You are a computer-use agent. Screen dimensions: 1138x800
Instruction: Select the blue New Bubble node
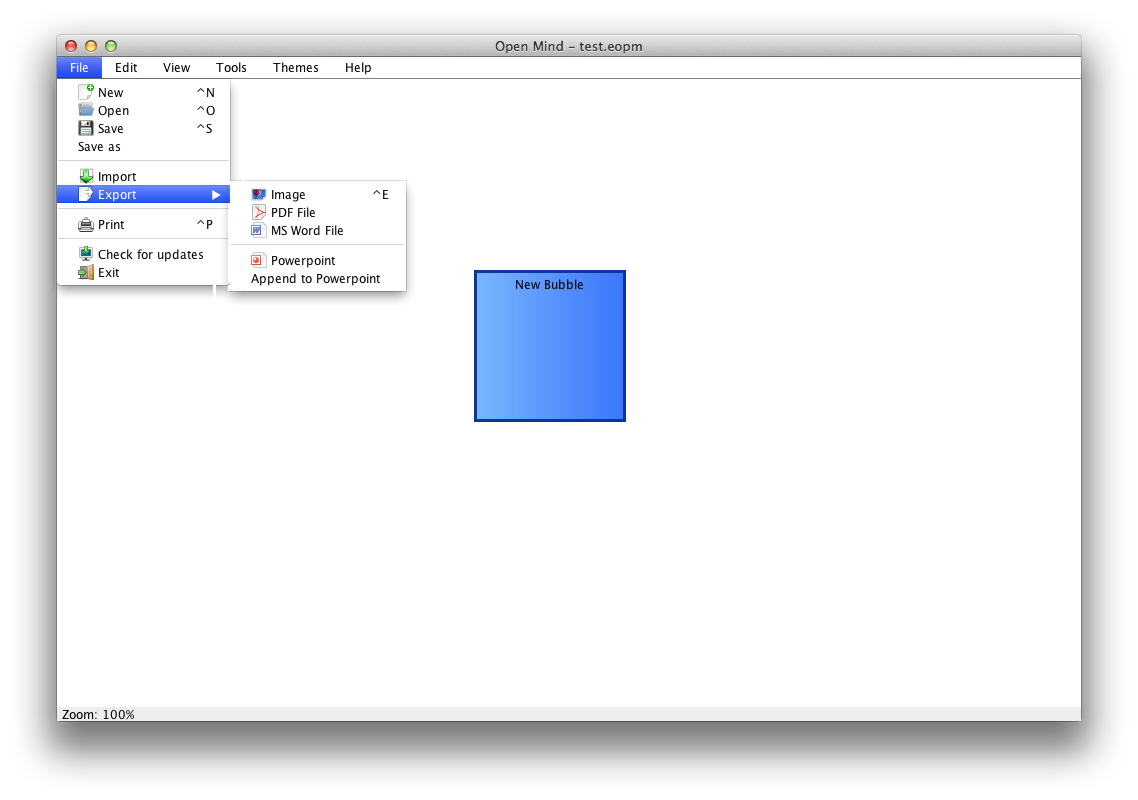[549, 346]
